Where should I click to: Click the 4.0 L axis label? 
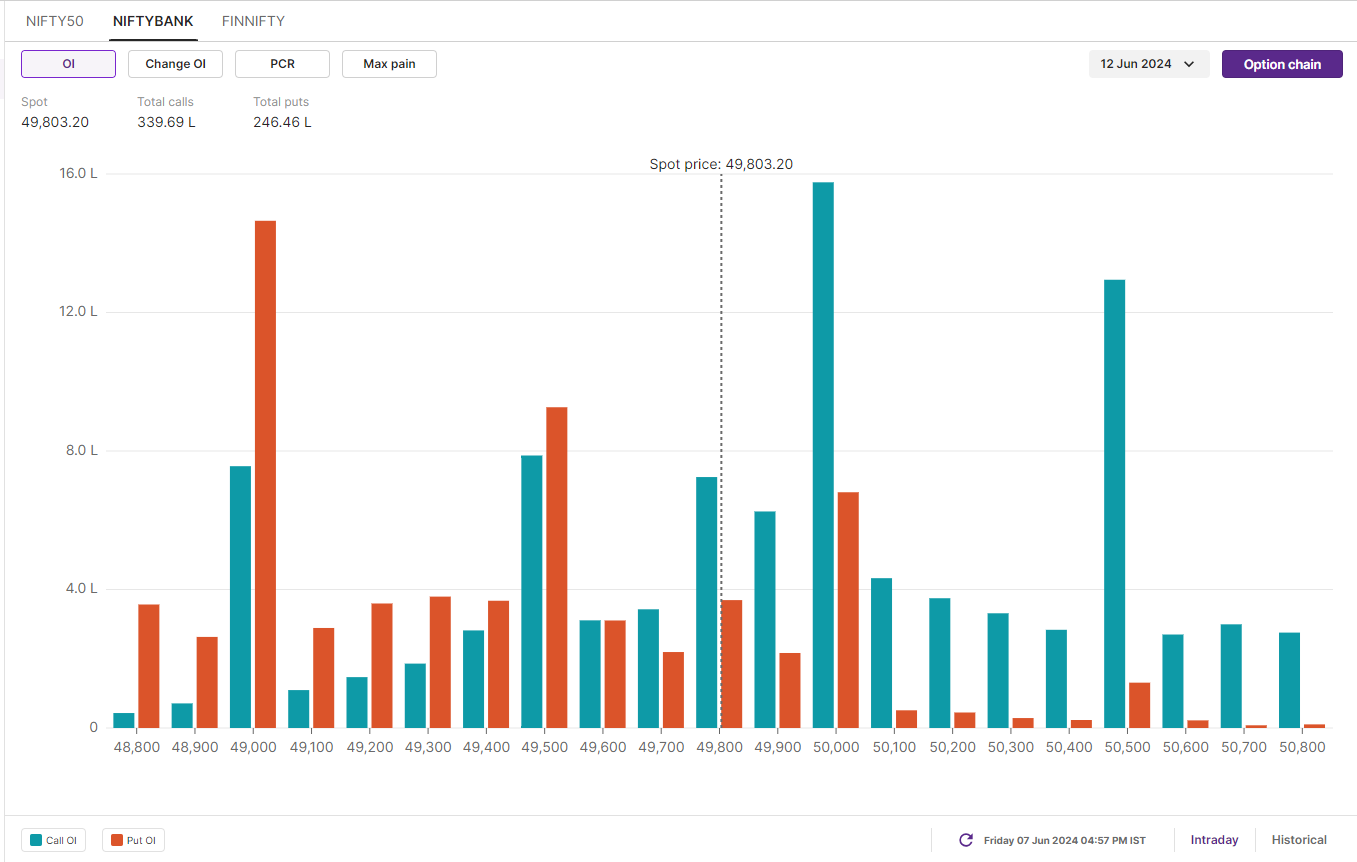coord(82,588)
